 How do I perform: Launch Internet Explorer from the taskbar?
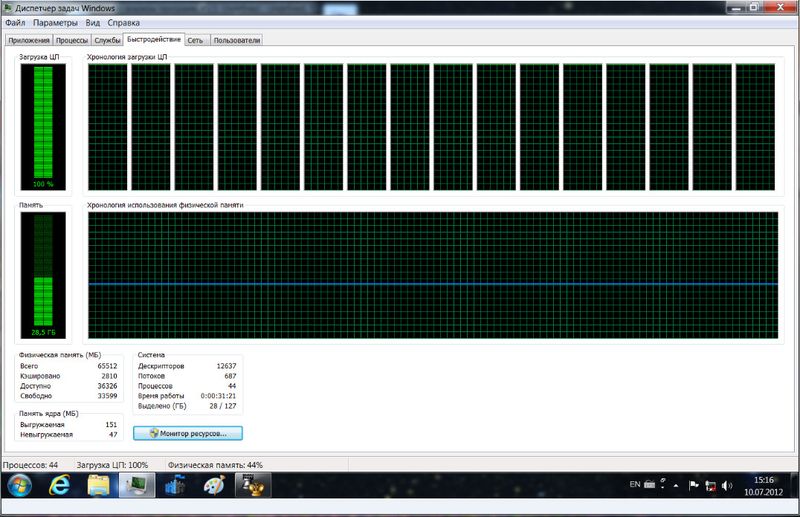(x=59, y=485)
